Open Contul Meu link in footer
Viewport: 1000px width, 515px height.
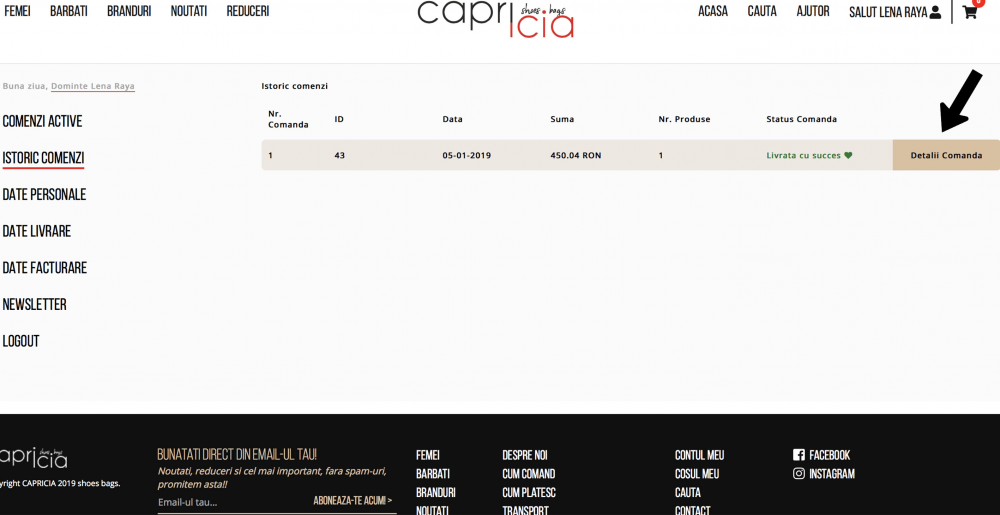point(699,455)
